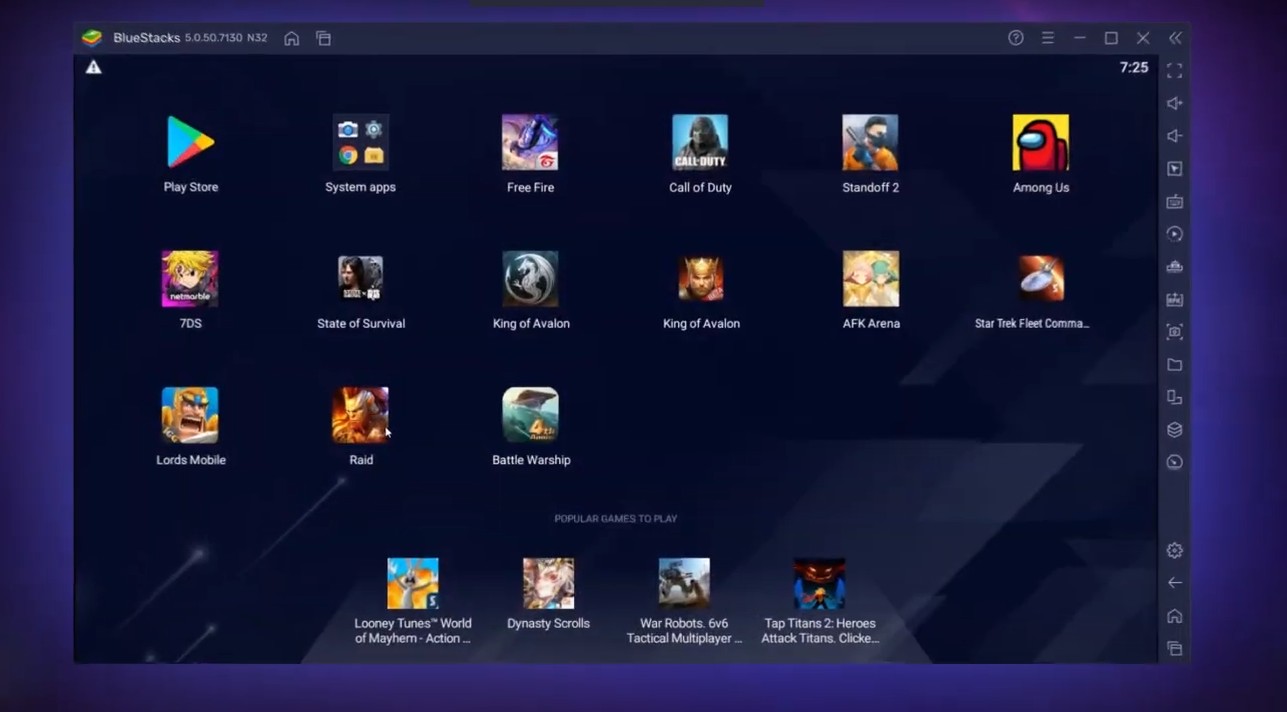This screenshot has height=712, width=1287.
Task: Increase volume from sidebar
Action: click(1175, 103)
